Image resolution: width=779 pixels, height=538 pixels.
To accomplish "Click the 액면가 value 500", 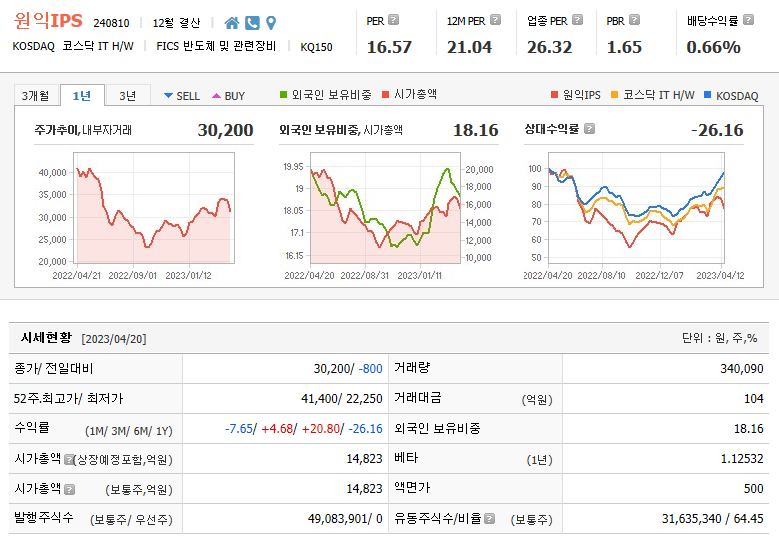I will pos(753,489).
